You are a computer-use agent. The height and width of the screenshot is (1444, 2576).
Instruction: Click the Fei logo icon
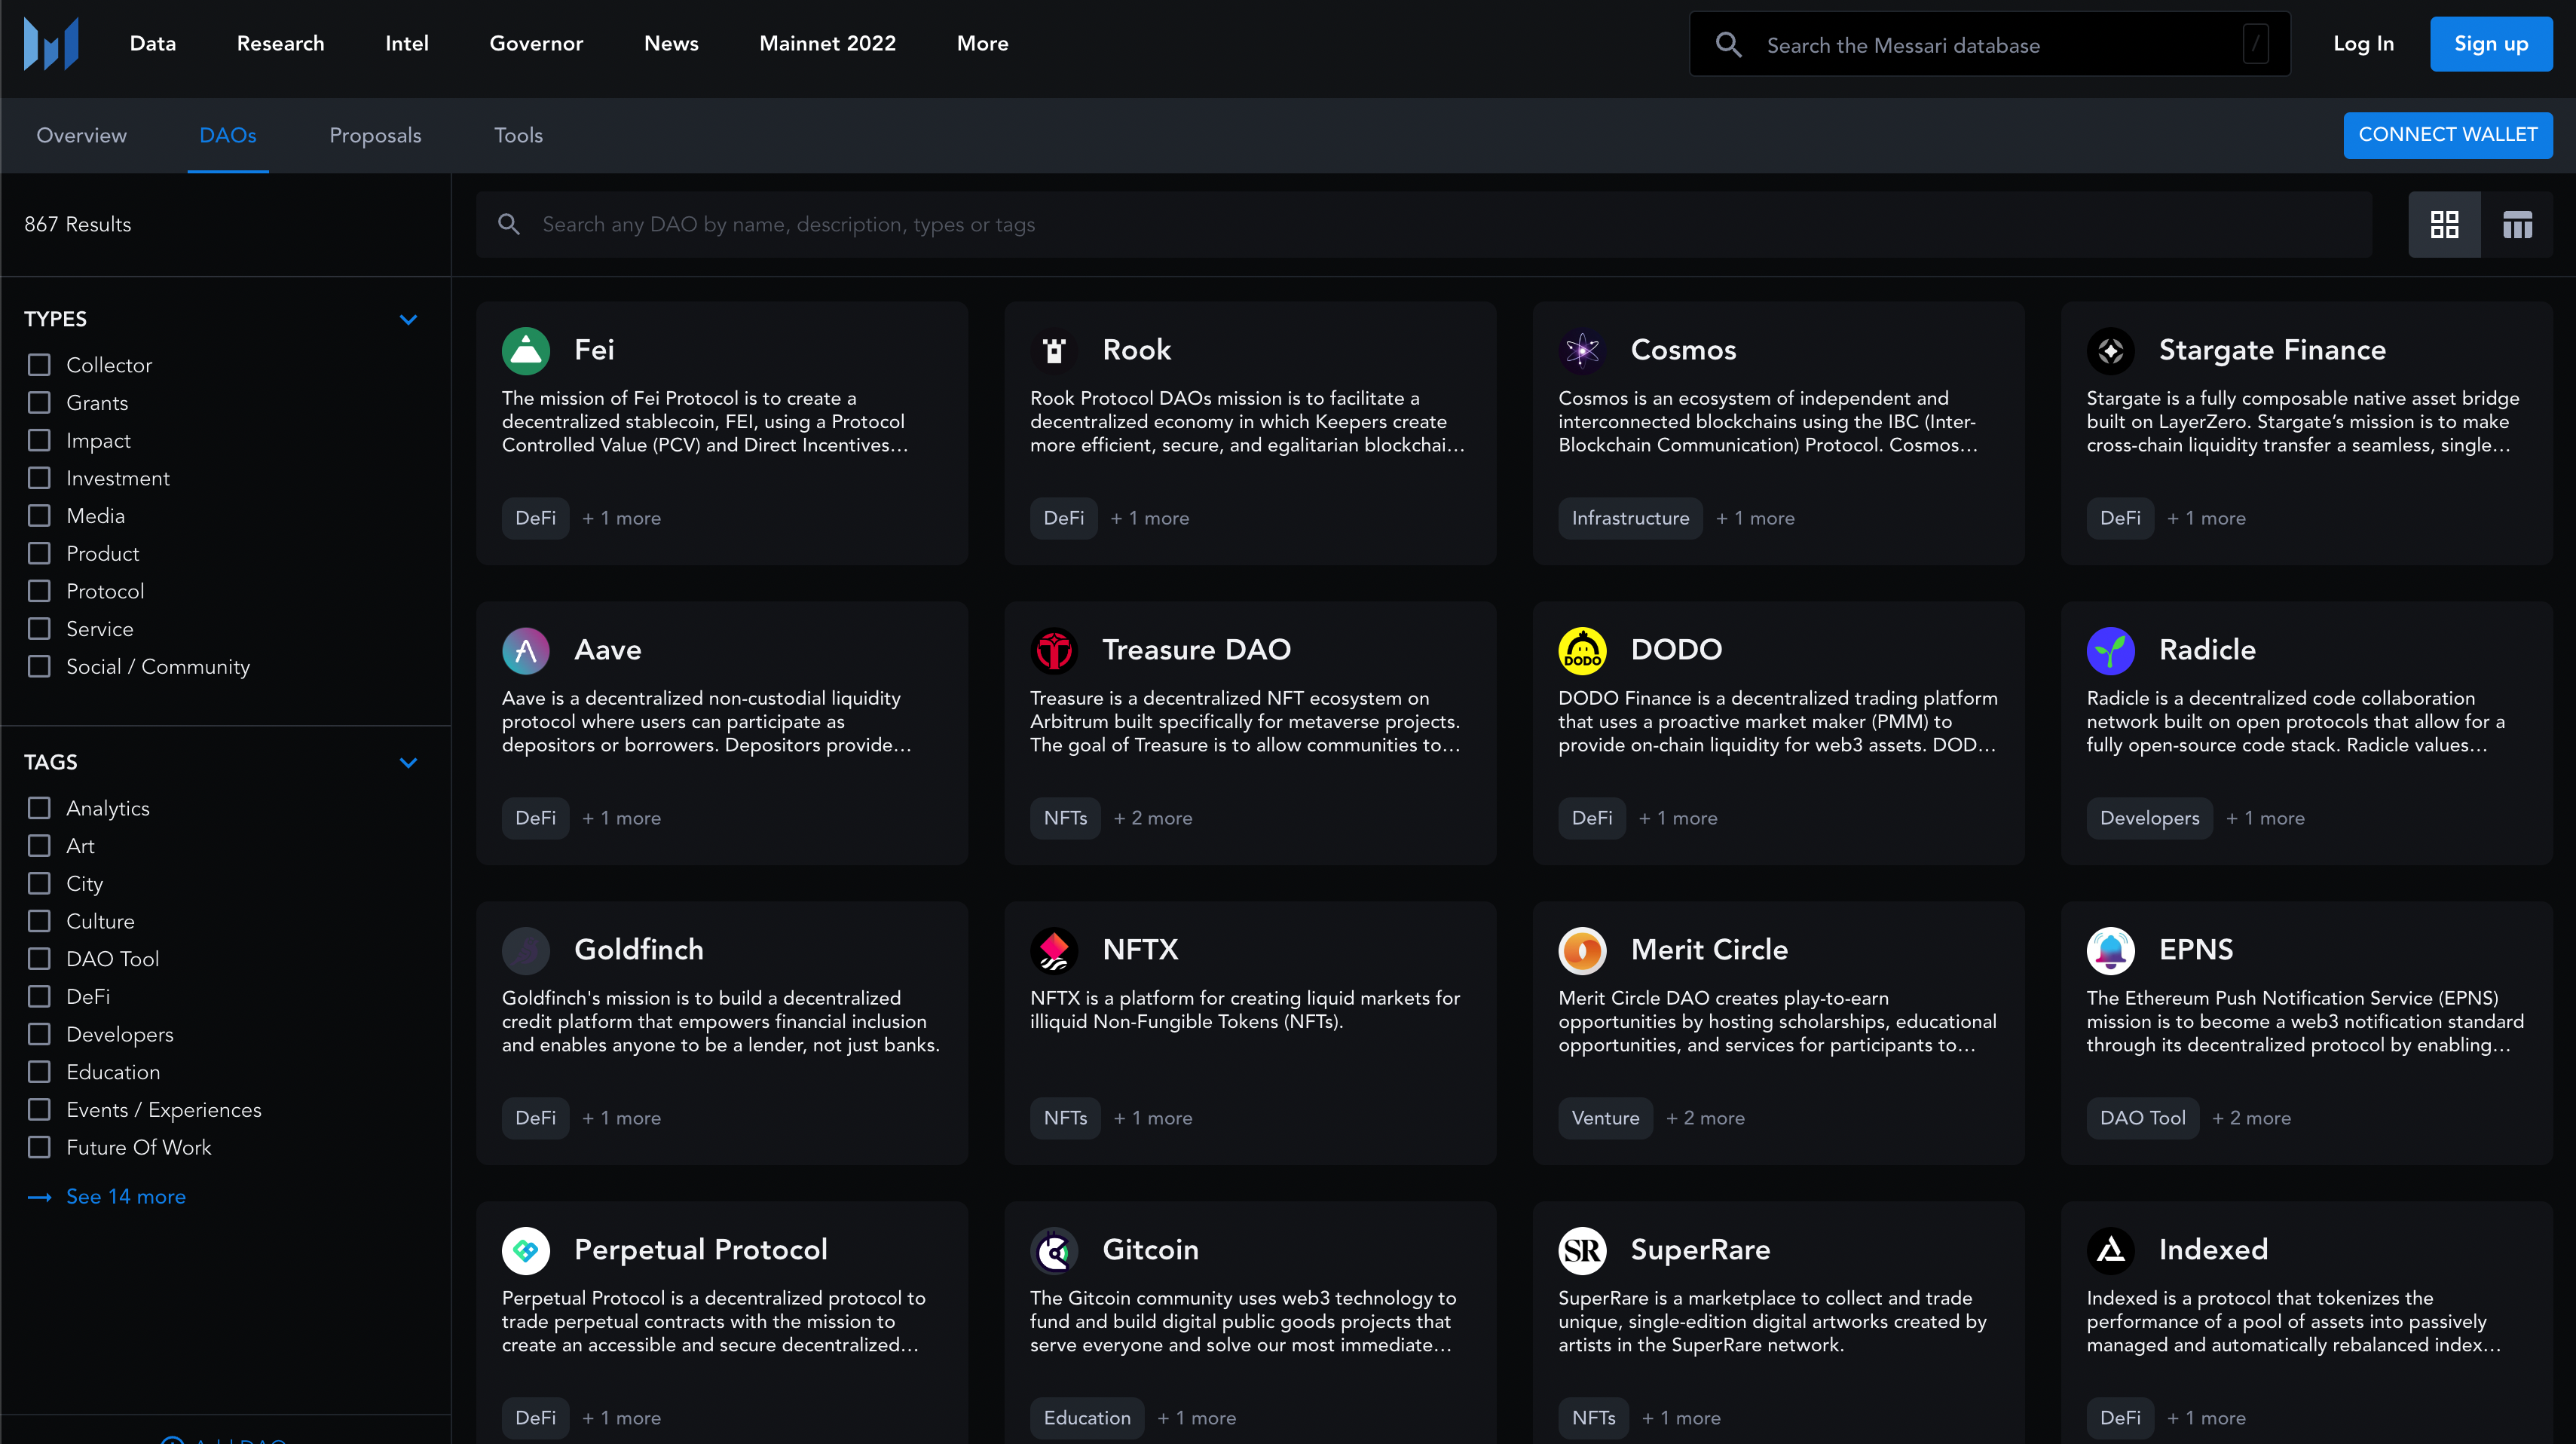[x=526, y=350]
